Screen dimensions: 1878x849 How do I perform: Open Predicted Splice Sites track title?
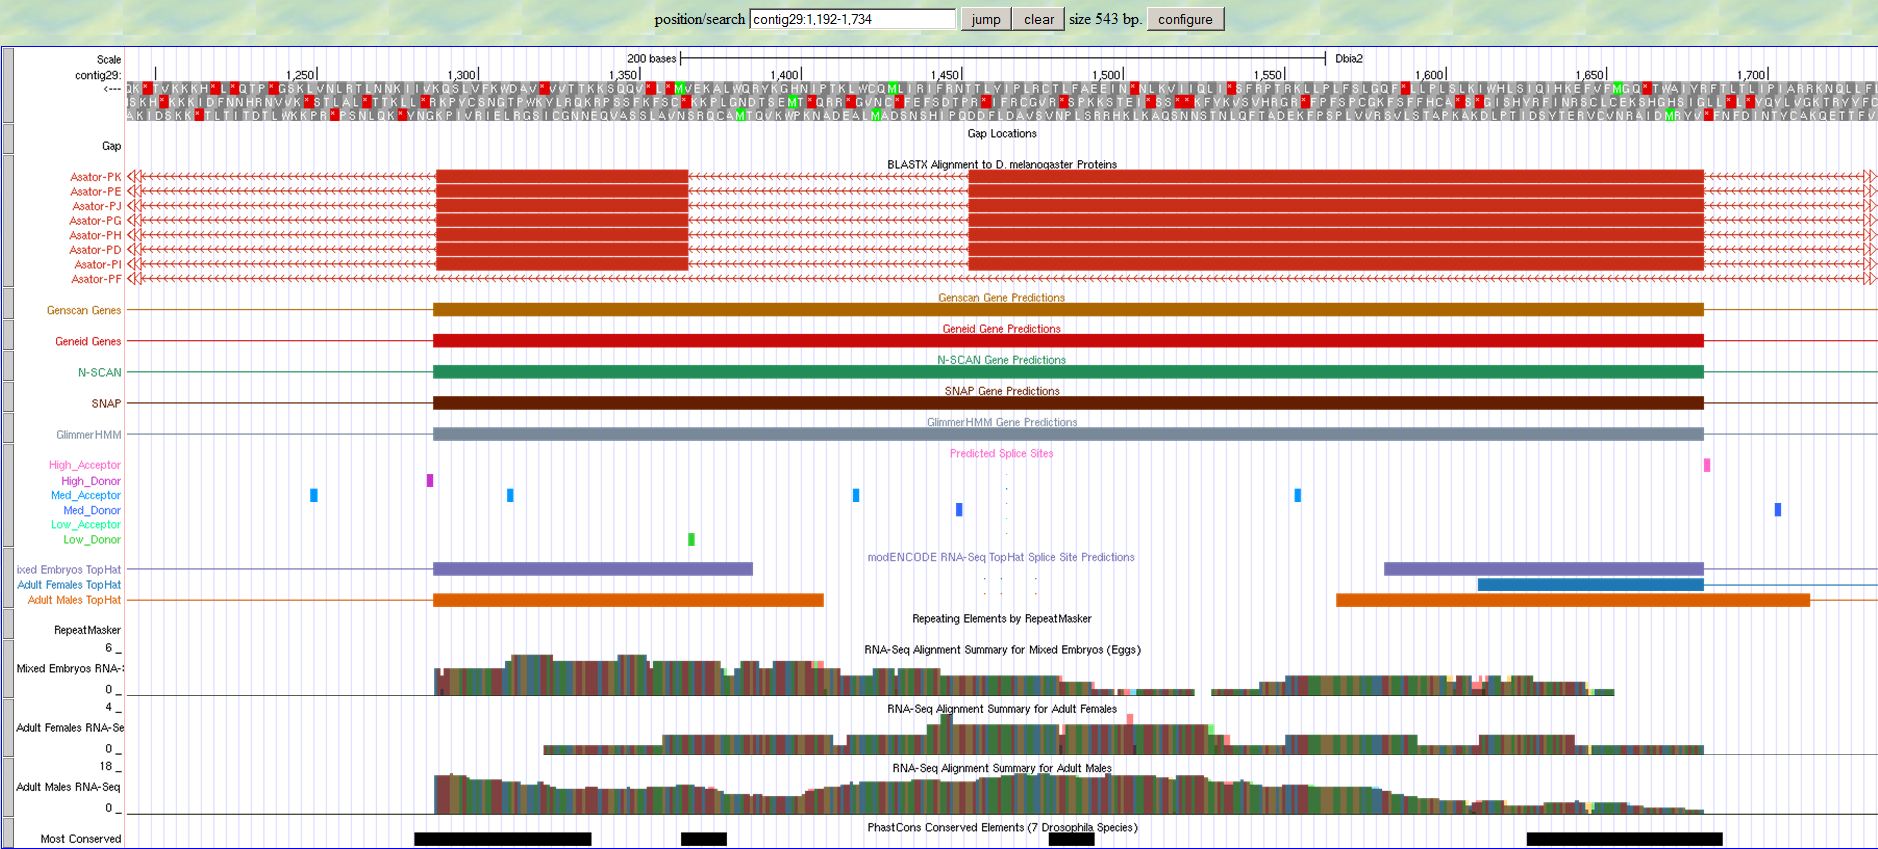(x=1002, y=453)
